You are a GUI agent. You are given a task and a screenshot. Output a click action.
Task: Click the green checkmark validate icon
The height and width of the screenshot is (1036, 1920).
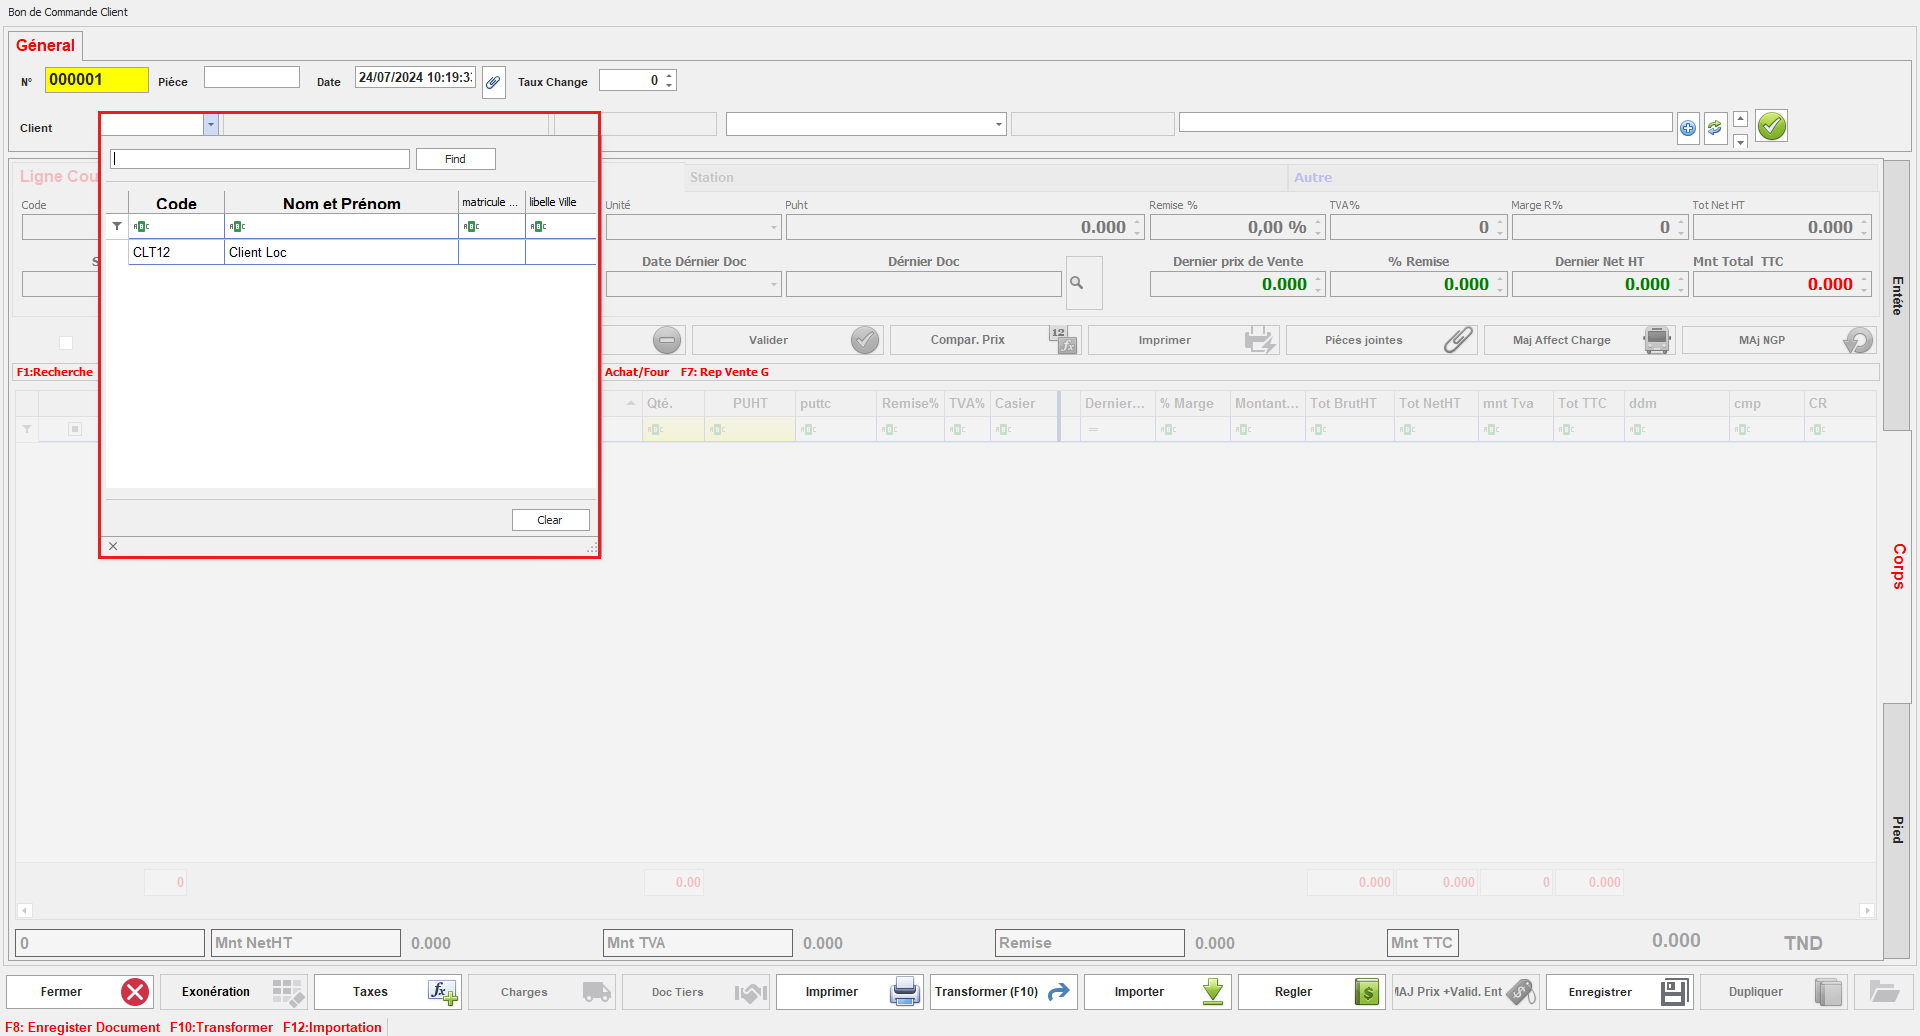(x=1772, y=126)
